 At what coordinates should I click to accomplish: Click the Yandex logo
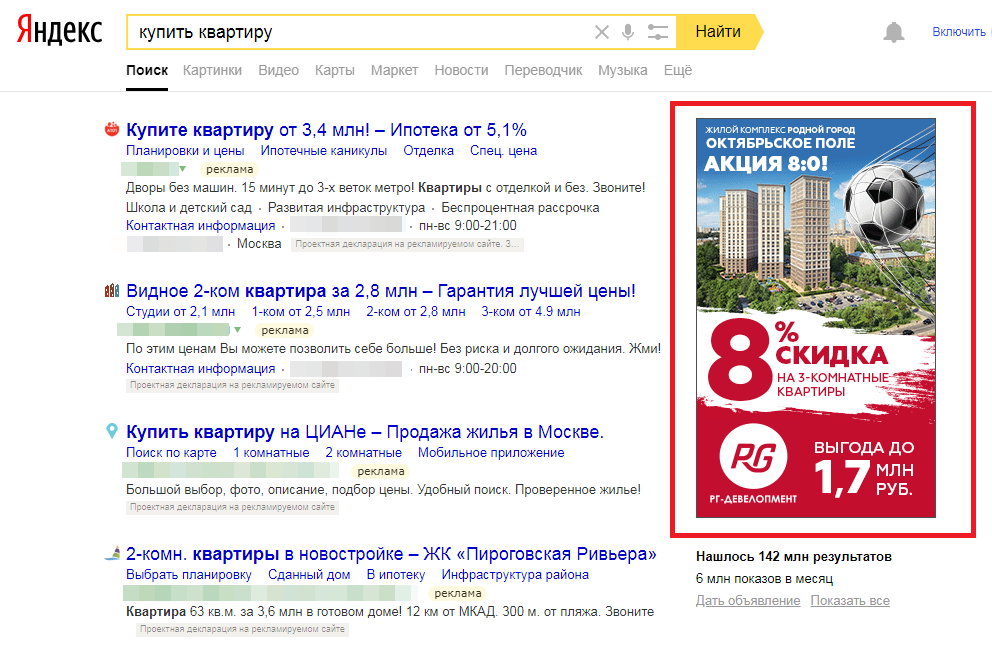pos(59,30)
